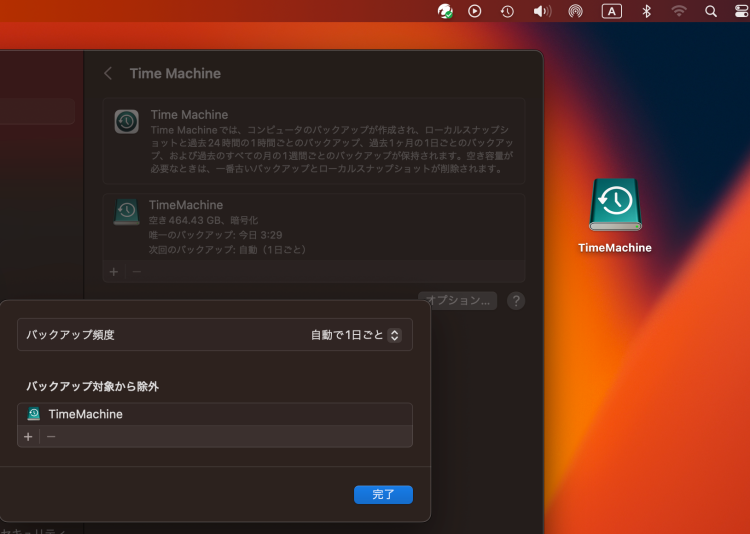Viewport: 750px width, 534px height.
Task: Open the Time Machine menu bar icon
Action: 507,11
